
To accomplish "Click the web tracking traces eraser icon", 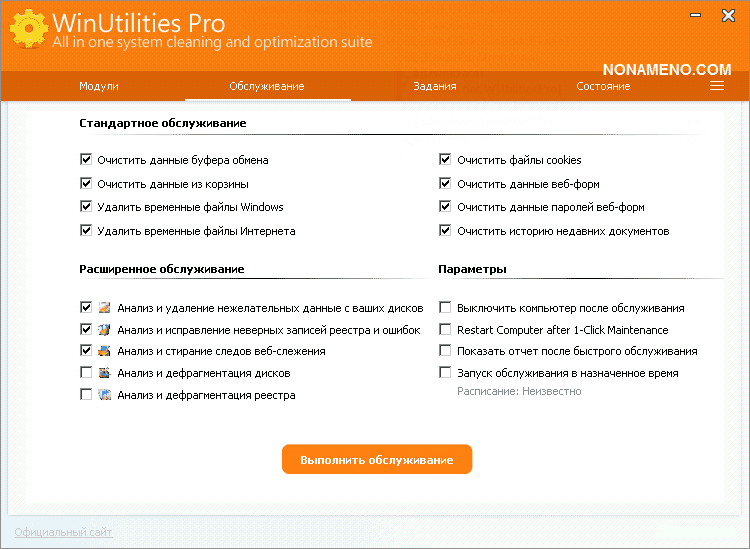I will [x=105, y=351].
